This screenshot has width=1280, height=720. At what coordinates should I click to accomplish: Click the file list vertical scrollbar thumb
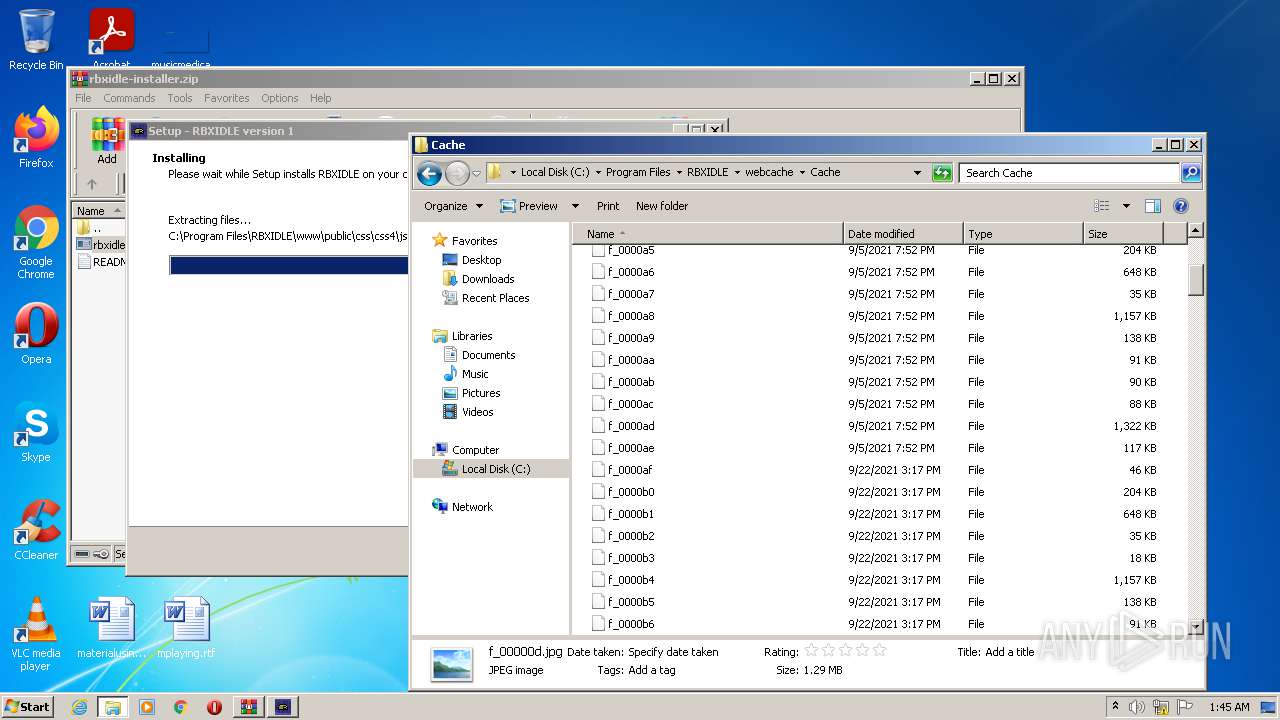1195,278
